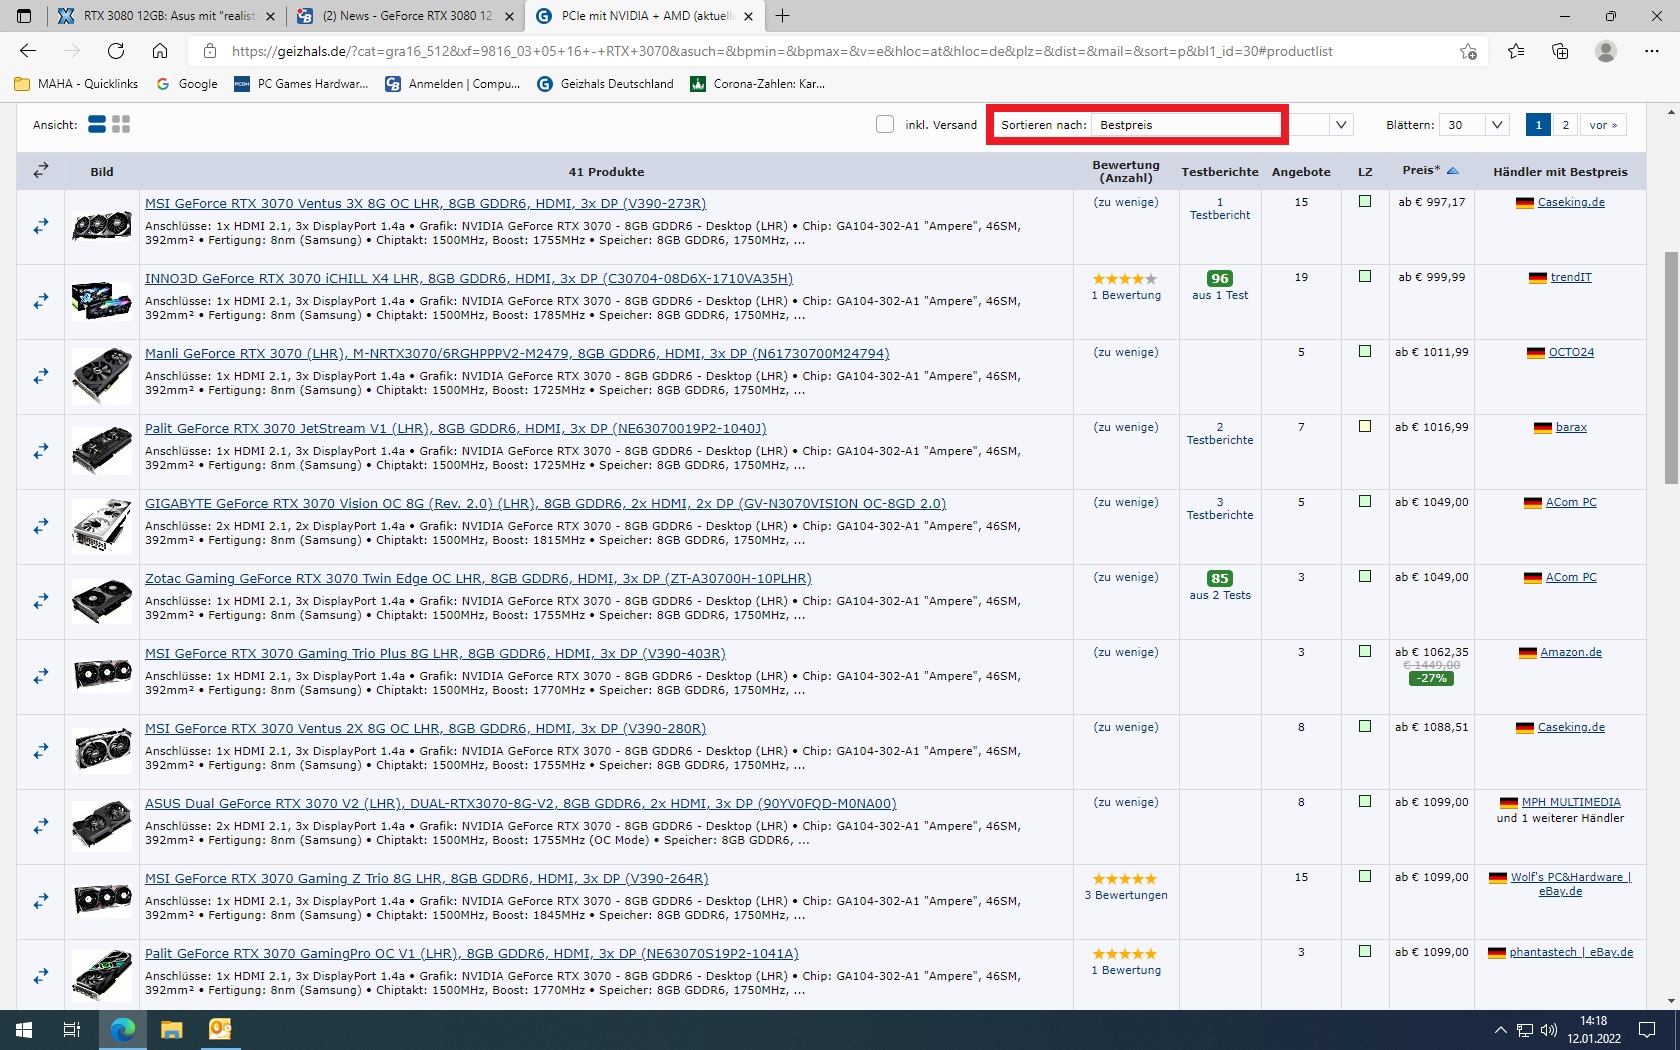Compare the INNO3D iCHILL X4 product

41,301
